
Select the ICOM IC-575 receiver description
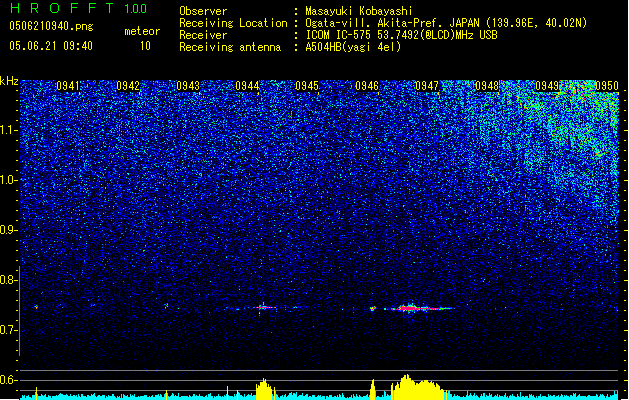[x=401, y=35]
